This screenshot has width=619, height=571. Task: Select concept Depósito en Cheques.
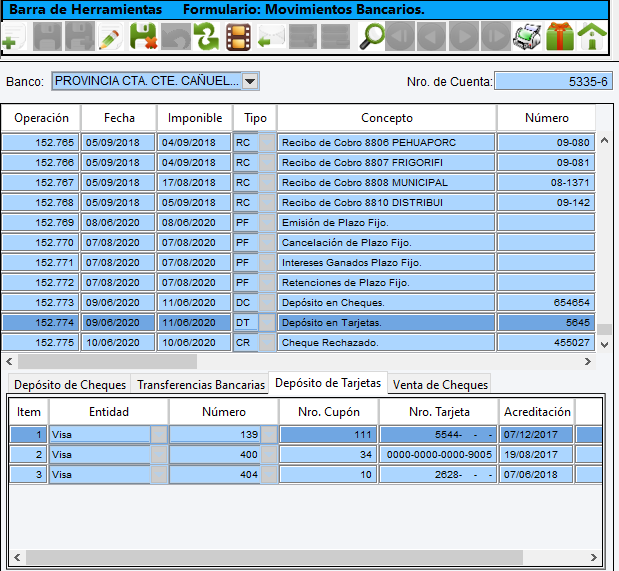click(386, 302)
